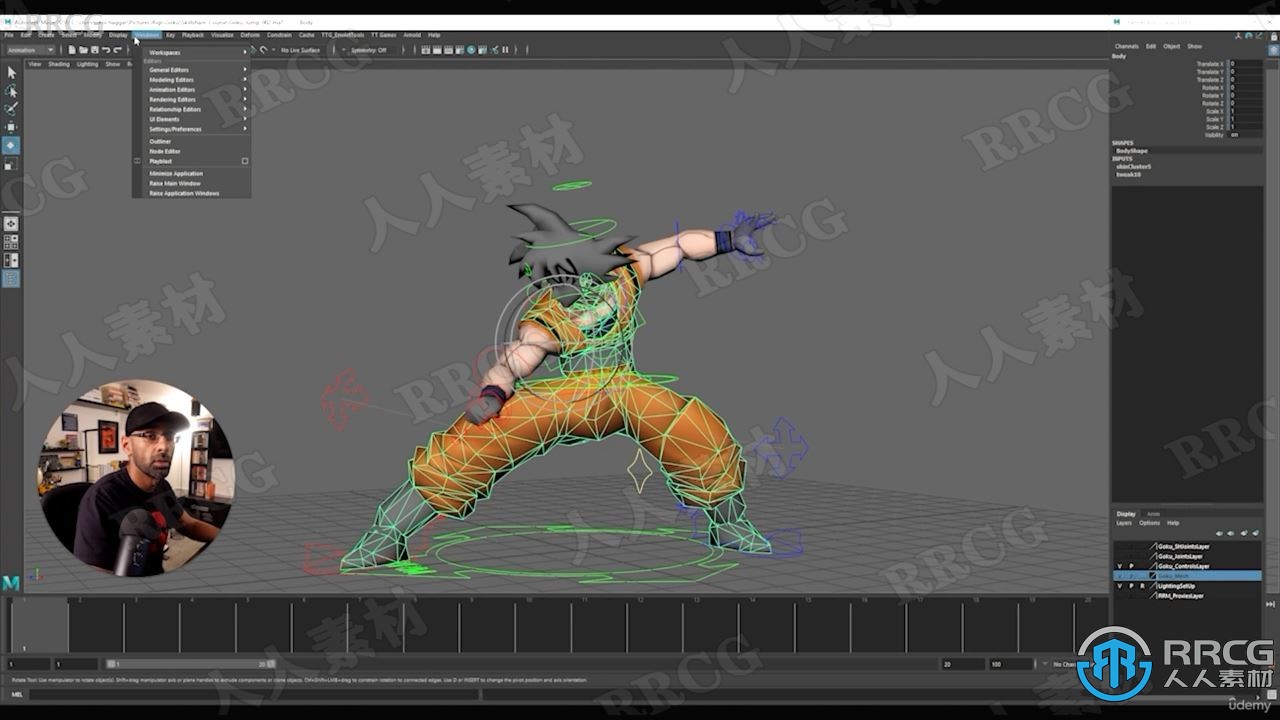Viewport: 1280px width, 720px height.
Task: Click the first layer move-up icon in Layer Editor
Action: click(x=1220, y=534)
